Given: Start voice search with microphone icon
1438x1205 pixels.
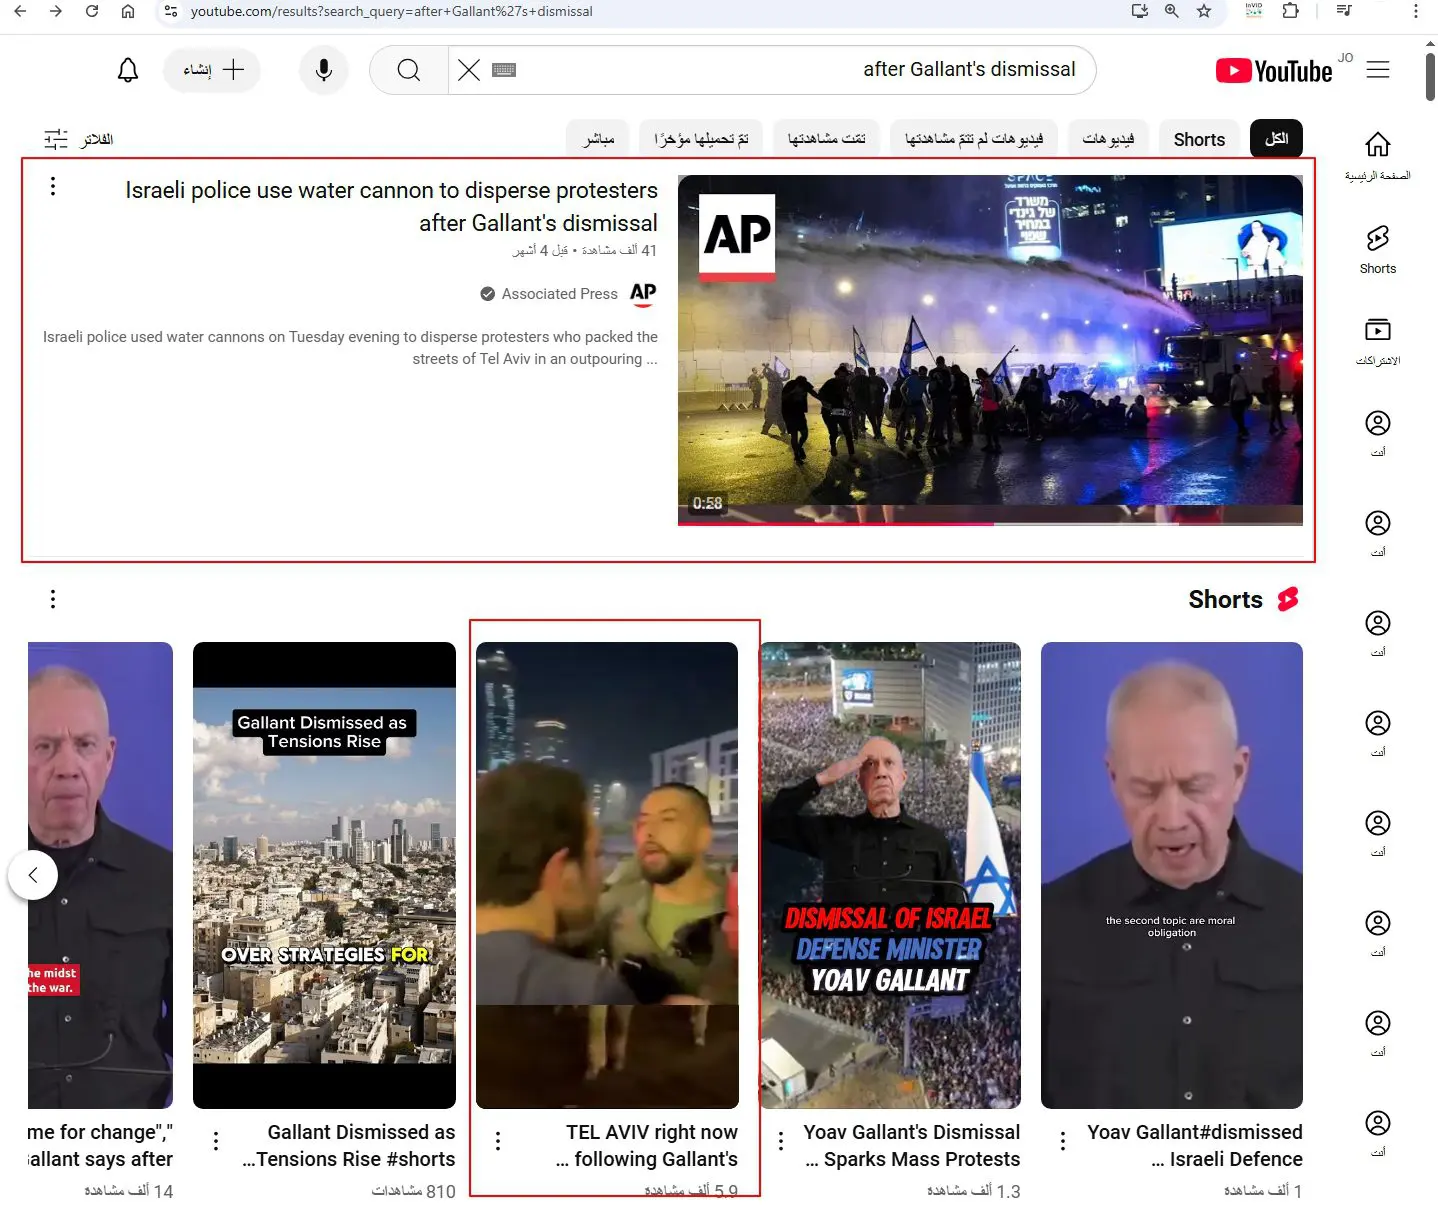Looking at the screenshot, I should click(324, 70).
